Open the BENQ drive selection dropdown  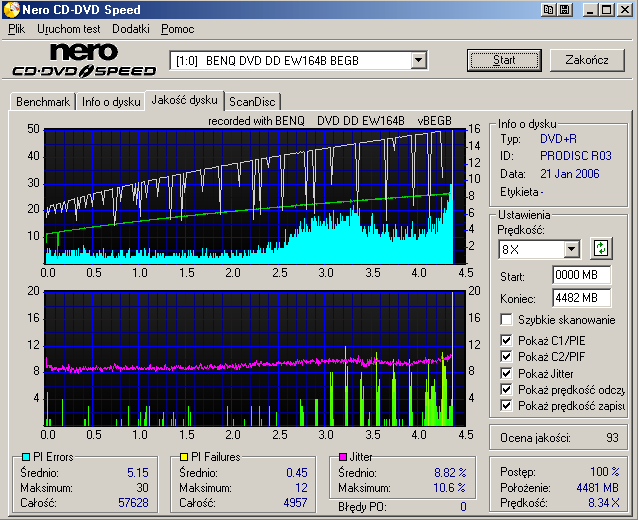coord(418,61)
